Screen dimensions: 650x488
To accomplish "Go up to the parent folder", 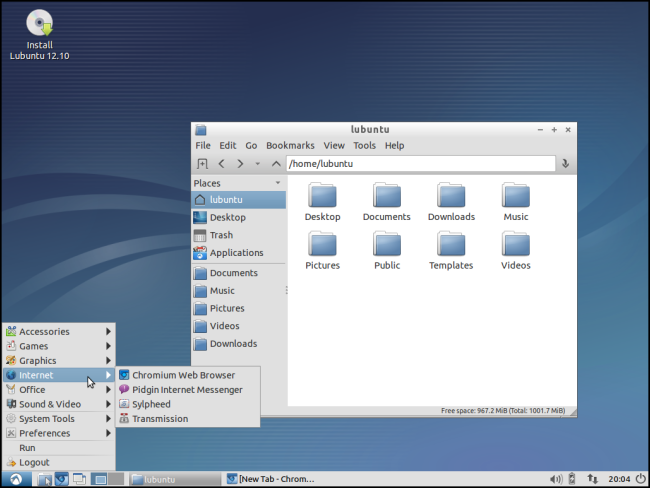I will (276, 163).
